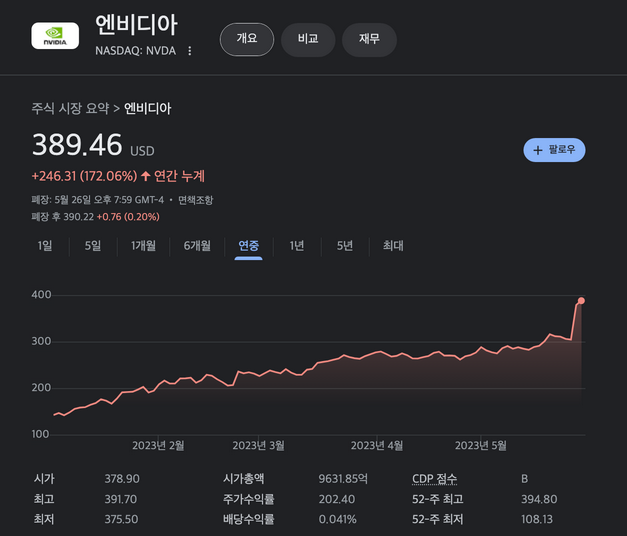This screenshot has height=536, width=627.
Task: Select the 1일 chart range
Action: coord(45,246)
